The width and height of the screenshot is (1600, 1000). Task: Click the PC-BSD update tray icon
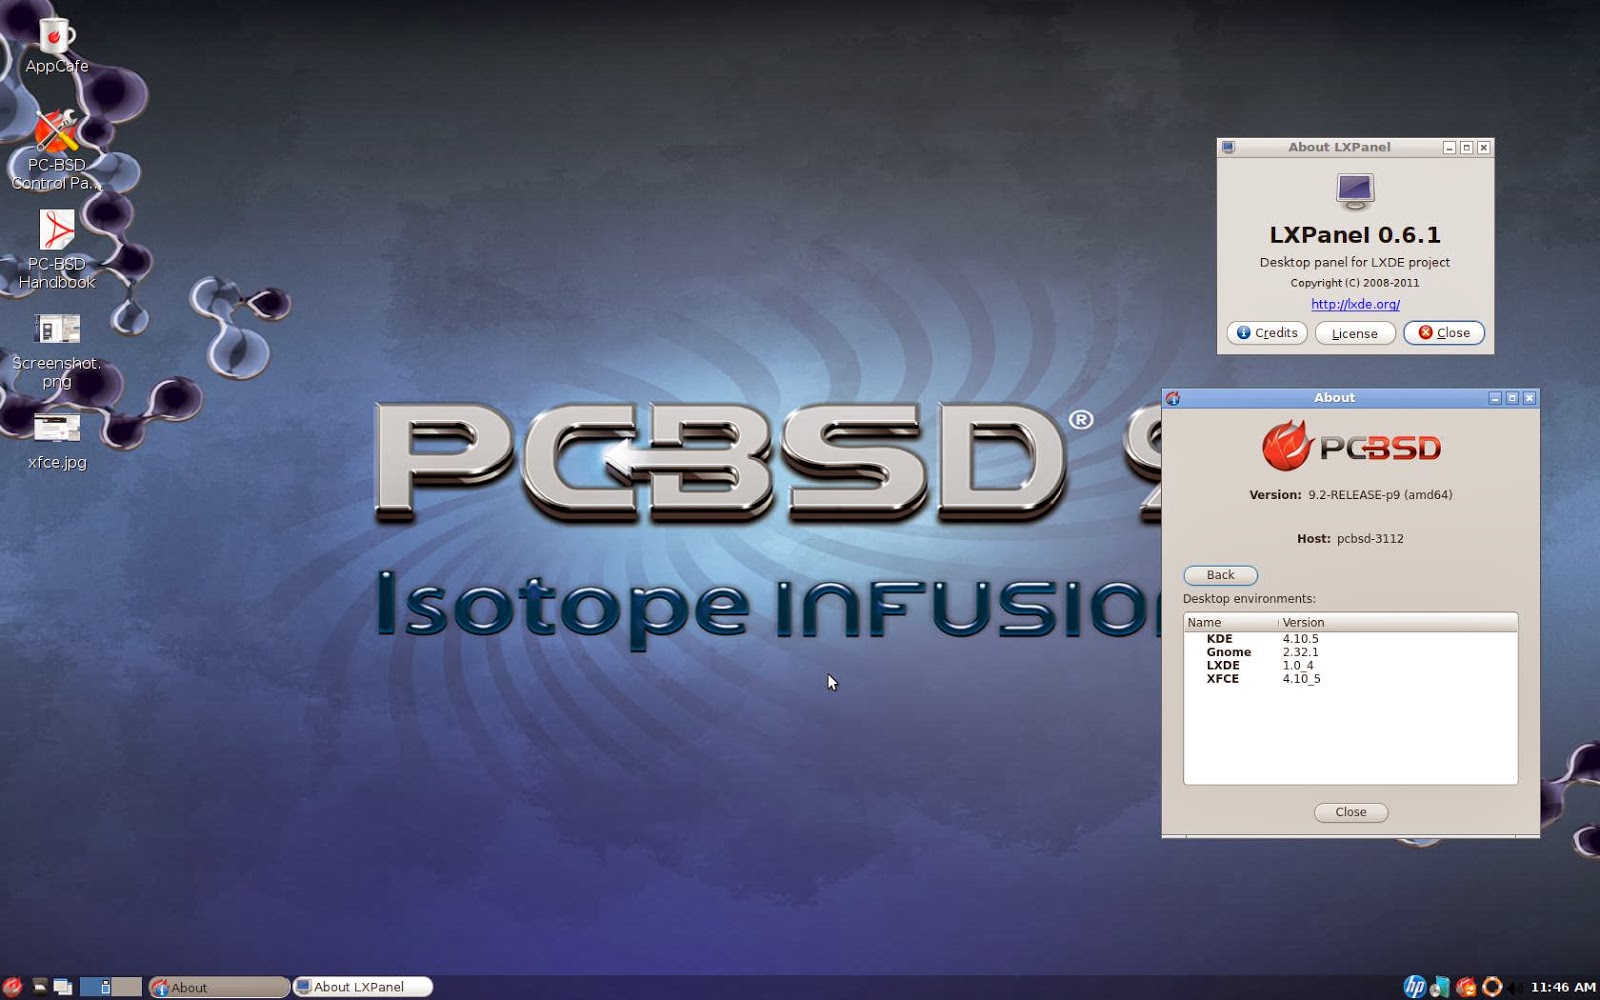click(1466, 988)
